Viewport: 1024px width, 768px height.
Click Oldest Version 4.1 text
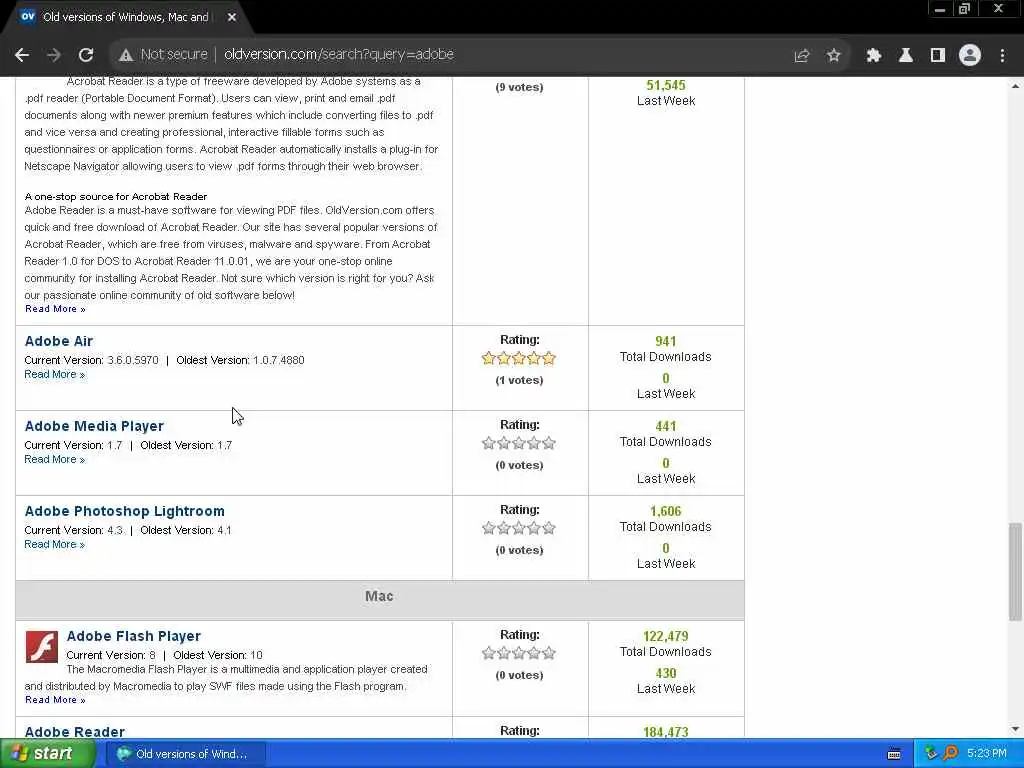[186, 530]
